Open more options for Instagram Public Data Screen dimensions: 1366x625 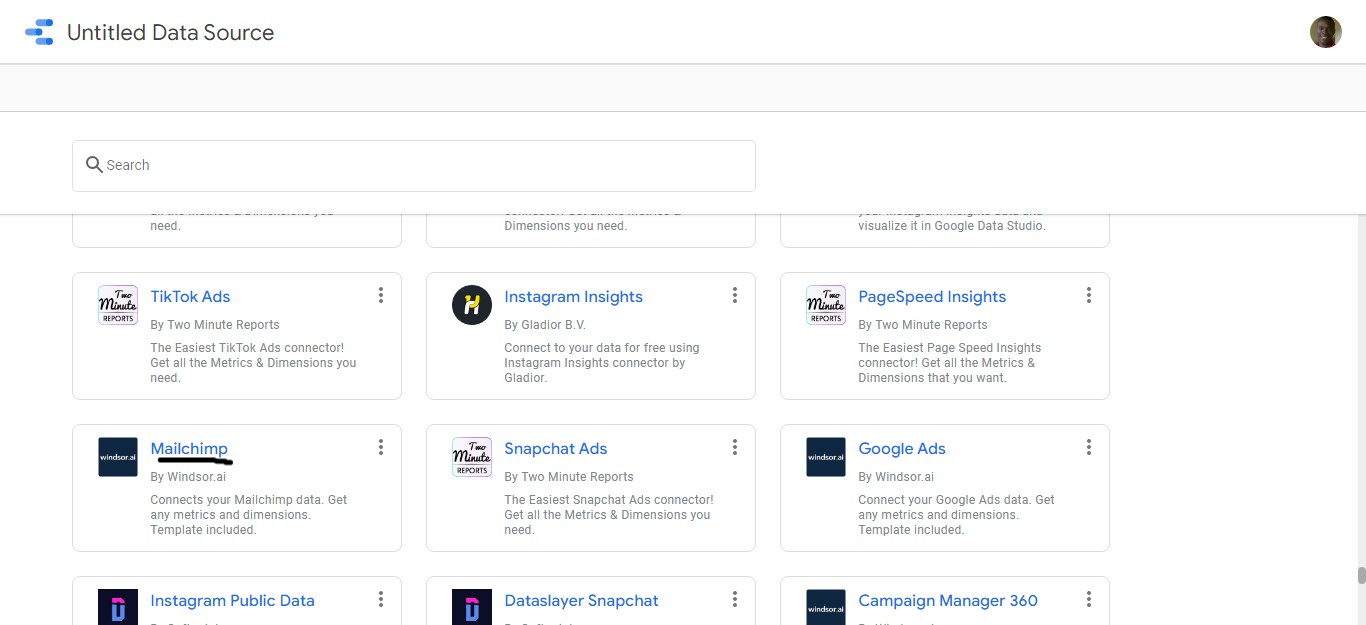(380, 599)
